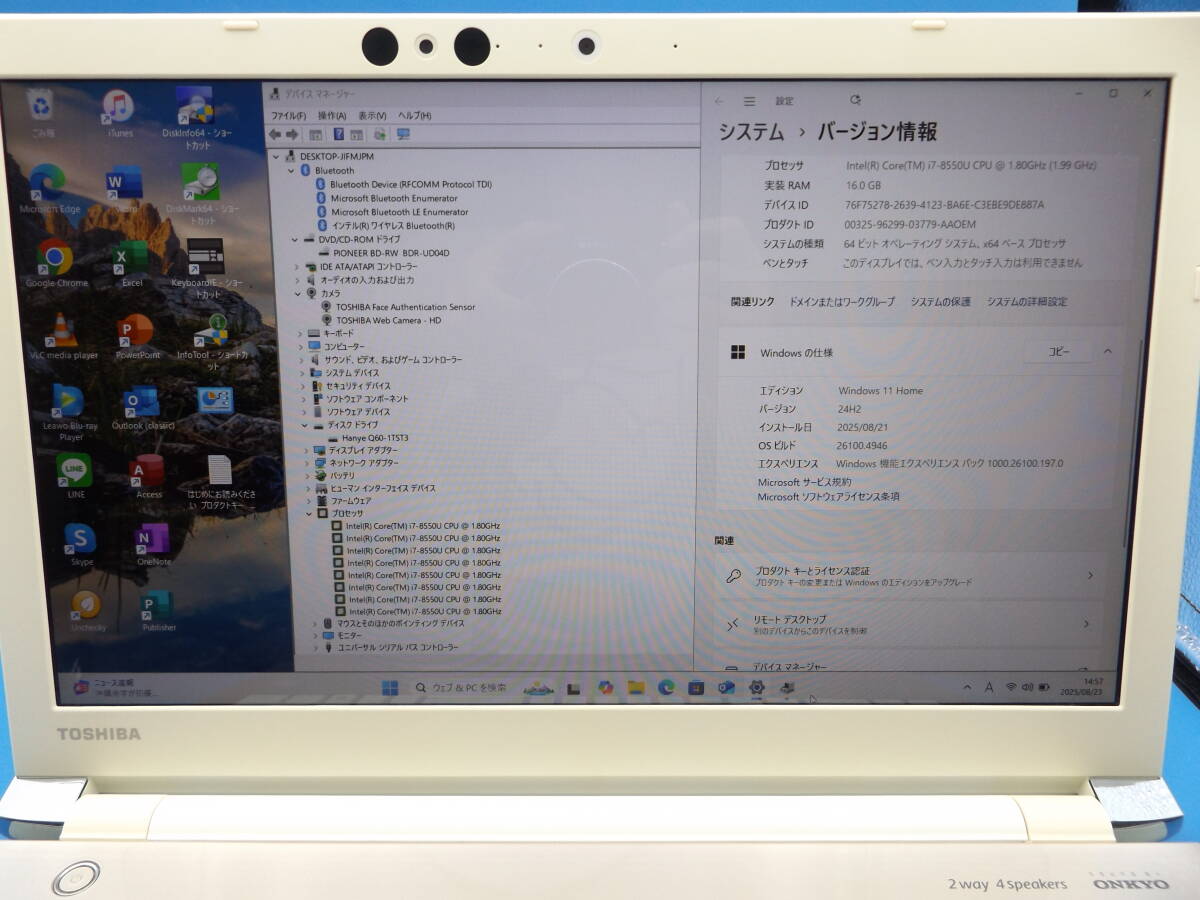1200x900 pixels.
Task: Open Microsoft ソフトウェアライセンス条項 link
Action: pyautogui.click(x=828, y=497)
